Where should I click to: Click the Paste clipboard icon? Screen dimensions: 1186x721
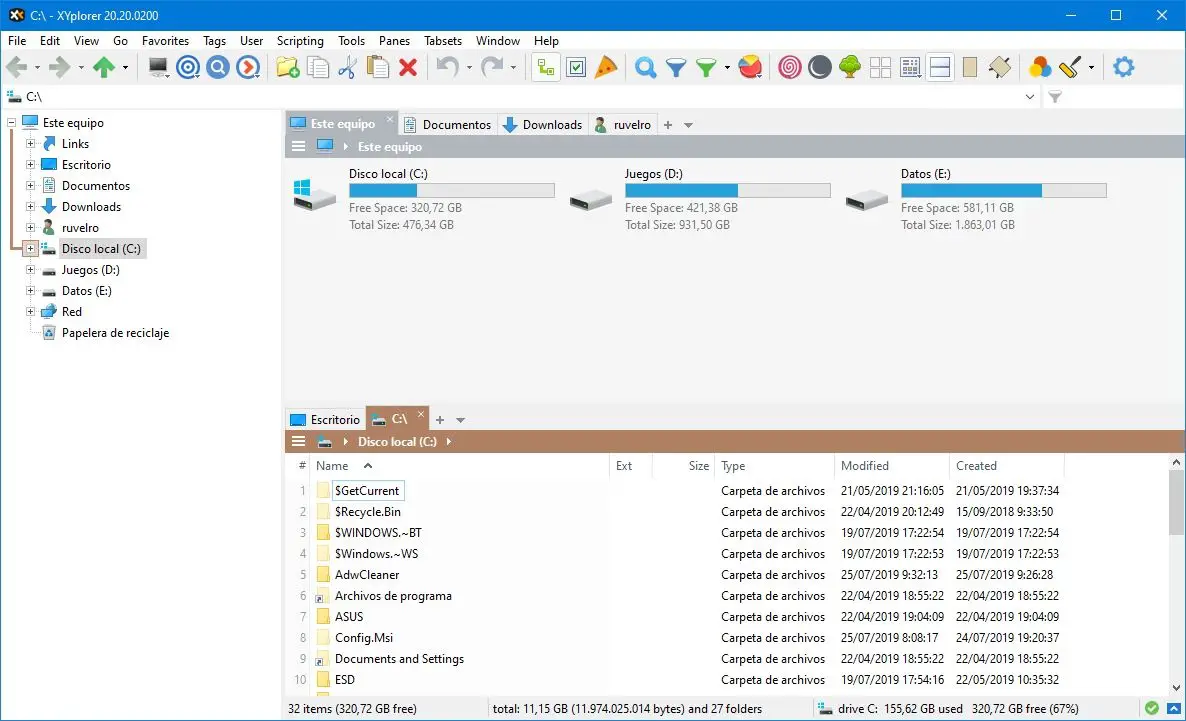377,67
